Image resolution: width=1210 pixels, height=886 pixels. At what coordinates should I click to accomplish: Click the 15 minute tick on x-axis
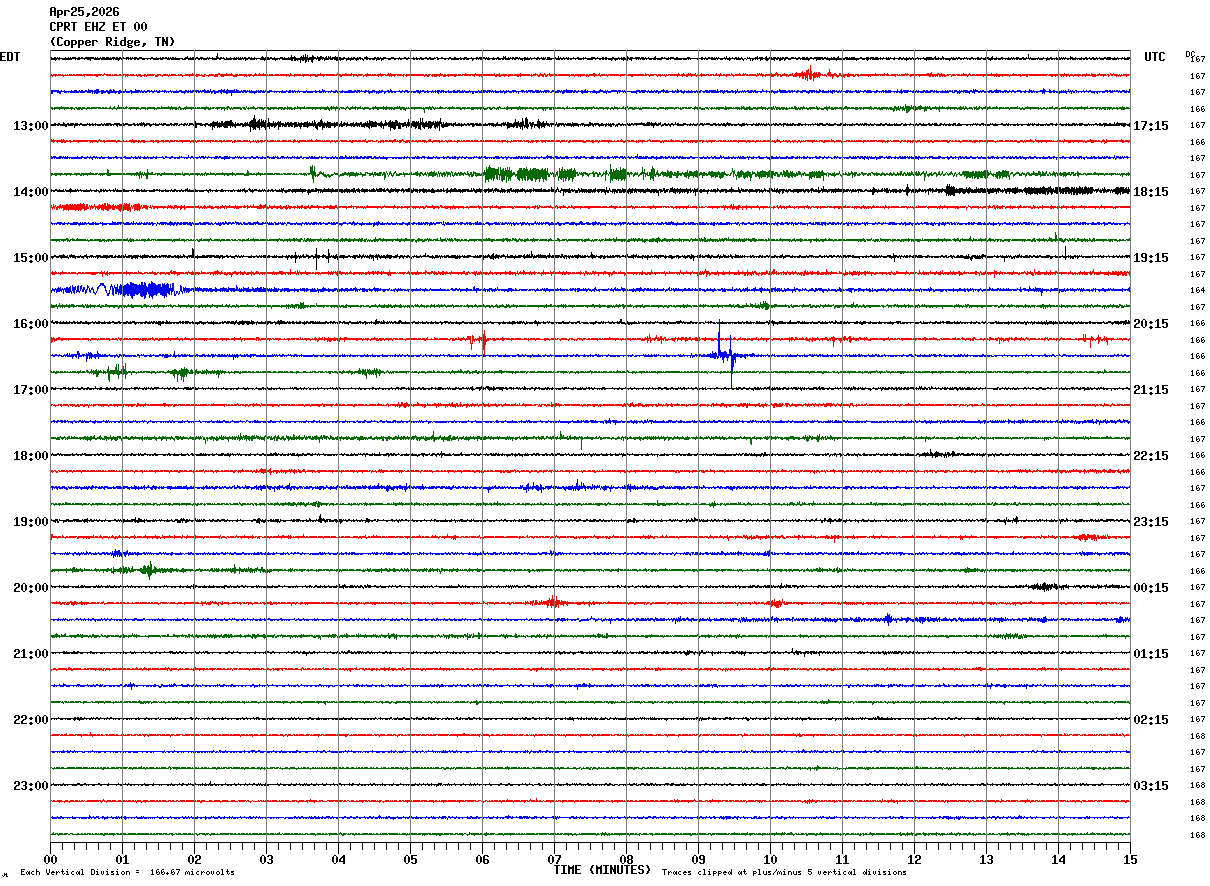1130,859
